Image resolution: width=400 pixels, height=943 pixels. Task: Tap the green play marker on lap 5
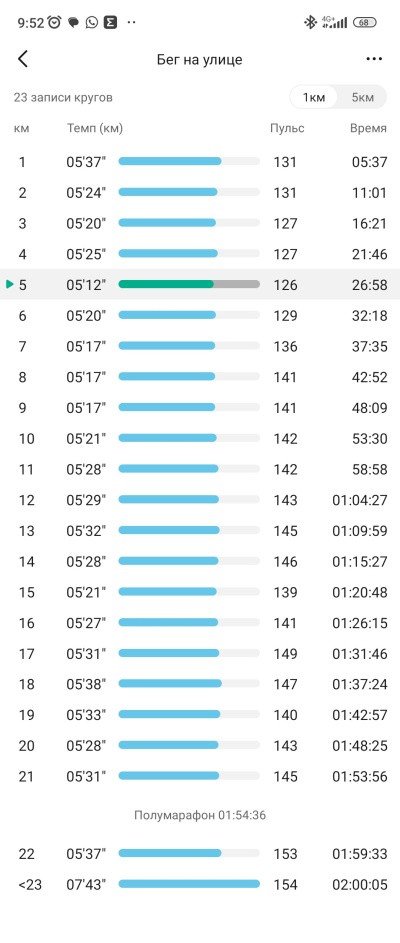coord(9,284)
